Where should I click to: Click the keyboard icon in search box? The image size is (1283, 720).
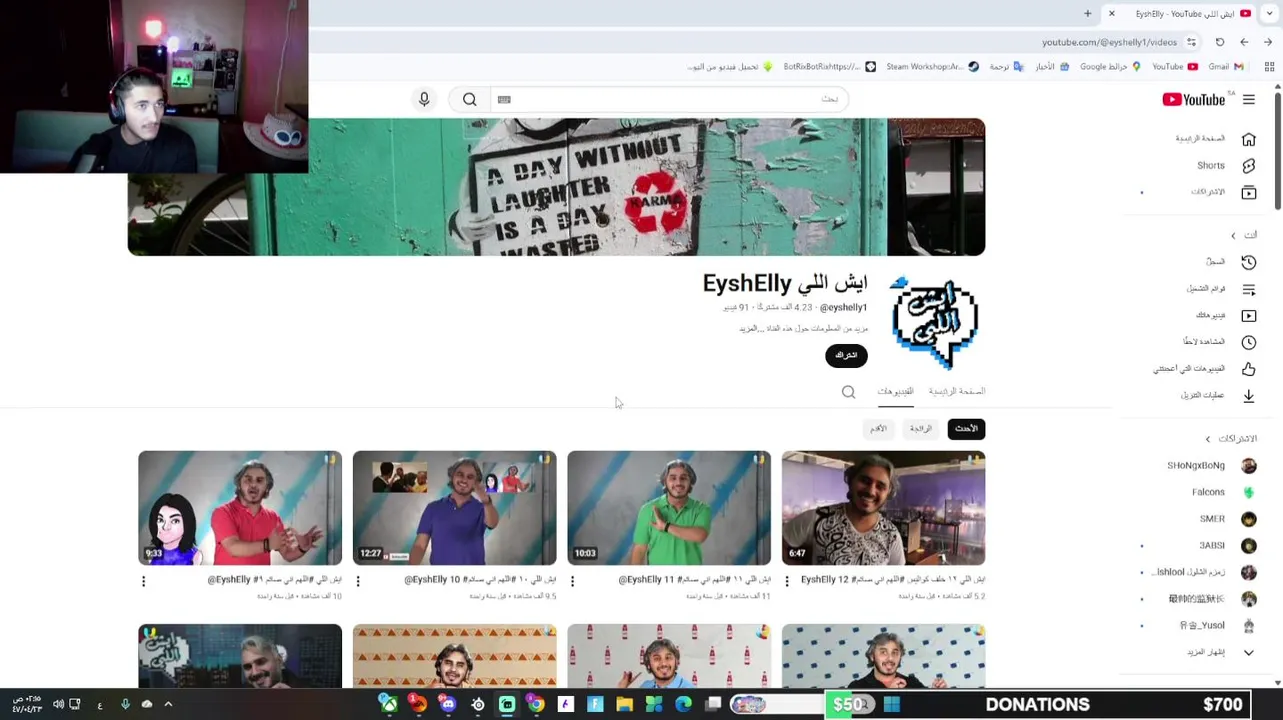[504, 99]
